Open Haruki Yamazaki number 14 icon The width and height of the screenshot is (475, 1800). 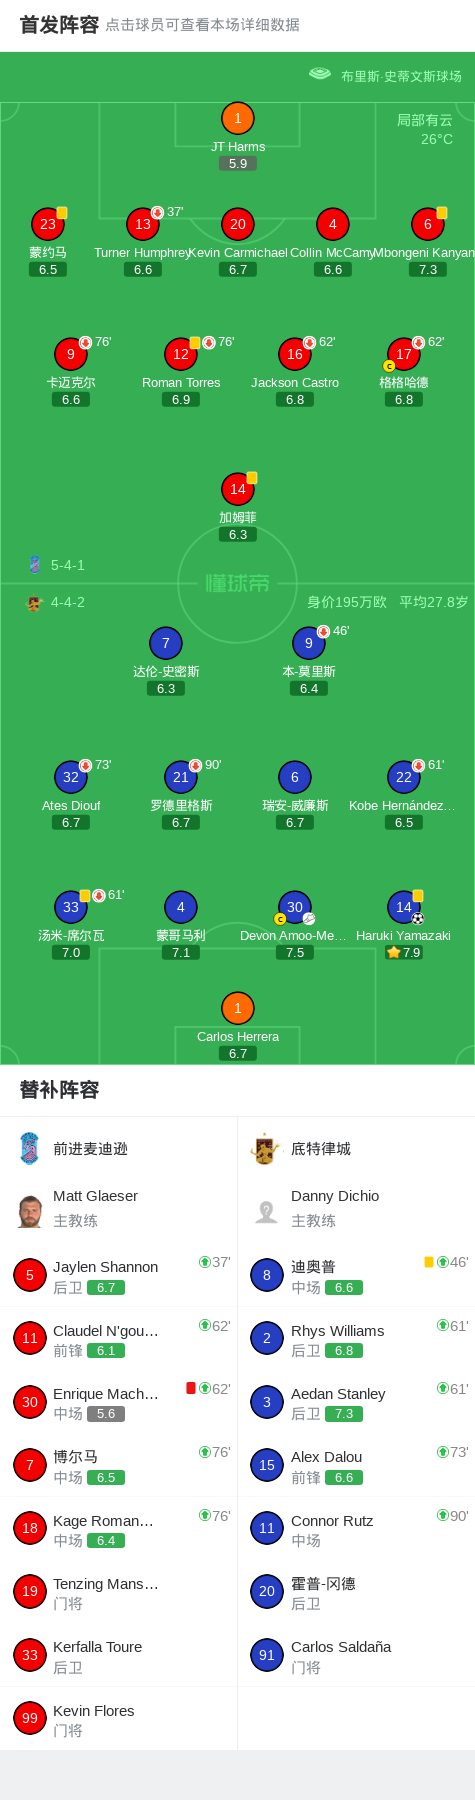click(x=404, y=907)
